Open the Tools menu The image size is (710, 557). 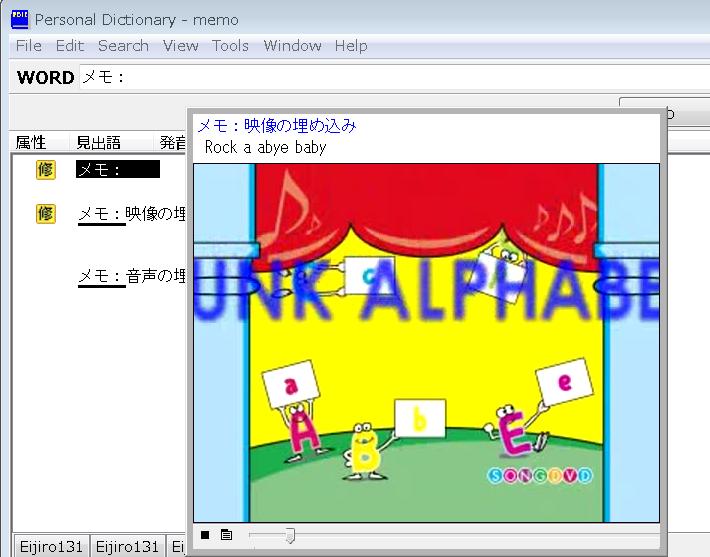pos(230,46)
